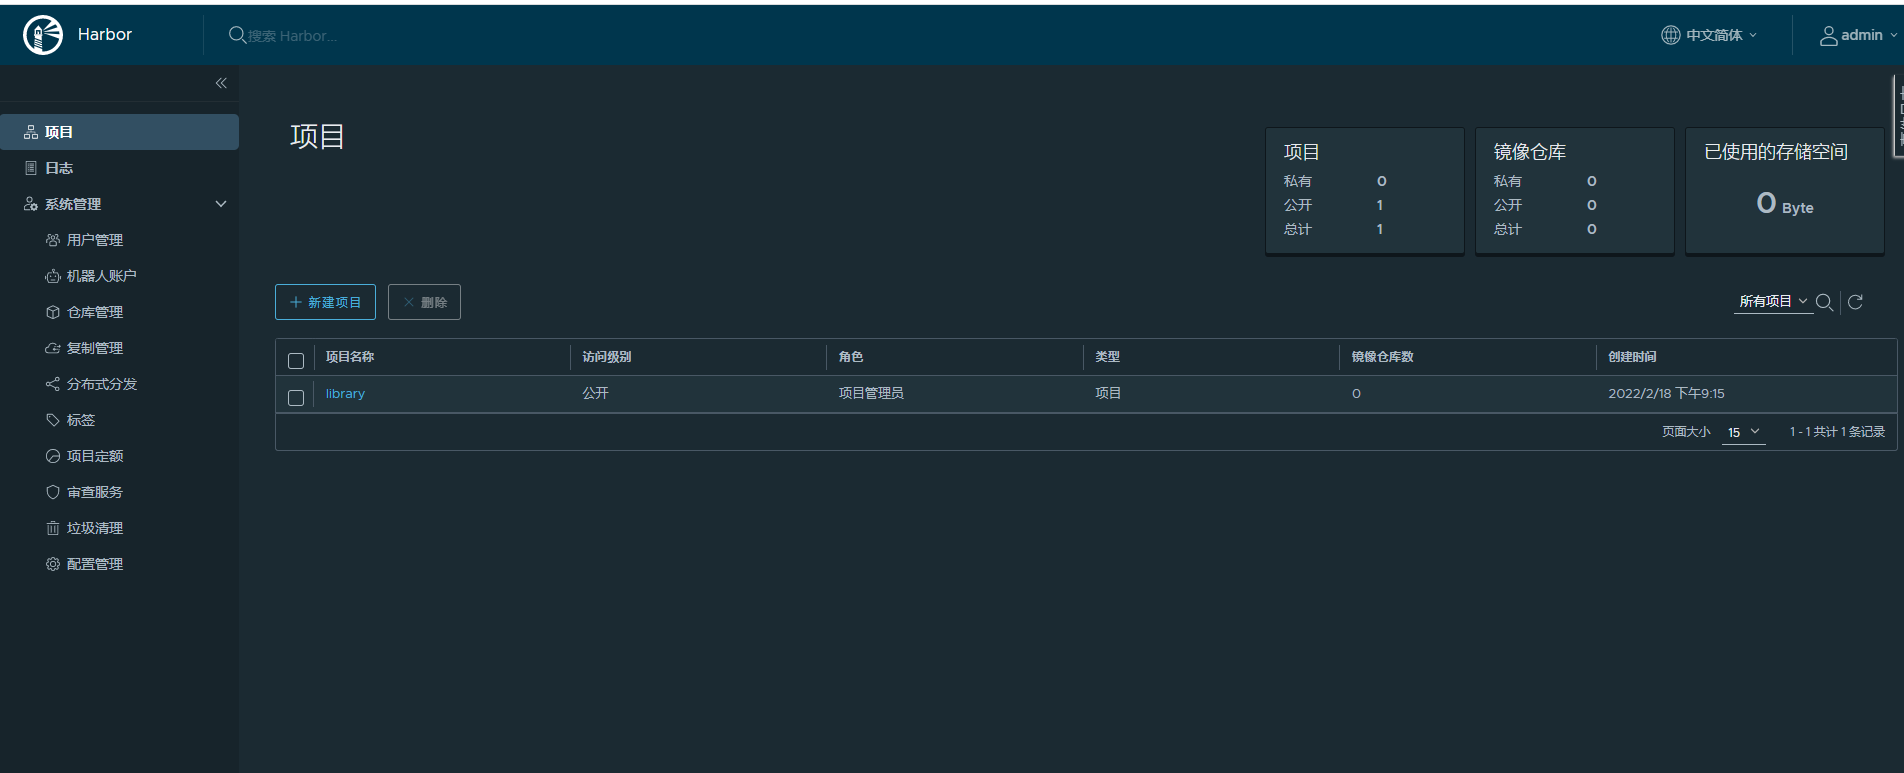Click the 新建项目 button
1904x773 pixels.
pyautogui.click(x=325, y=302)
